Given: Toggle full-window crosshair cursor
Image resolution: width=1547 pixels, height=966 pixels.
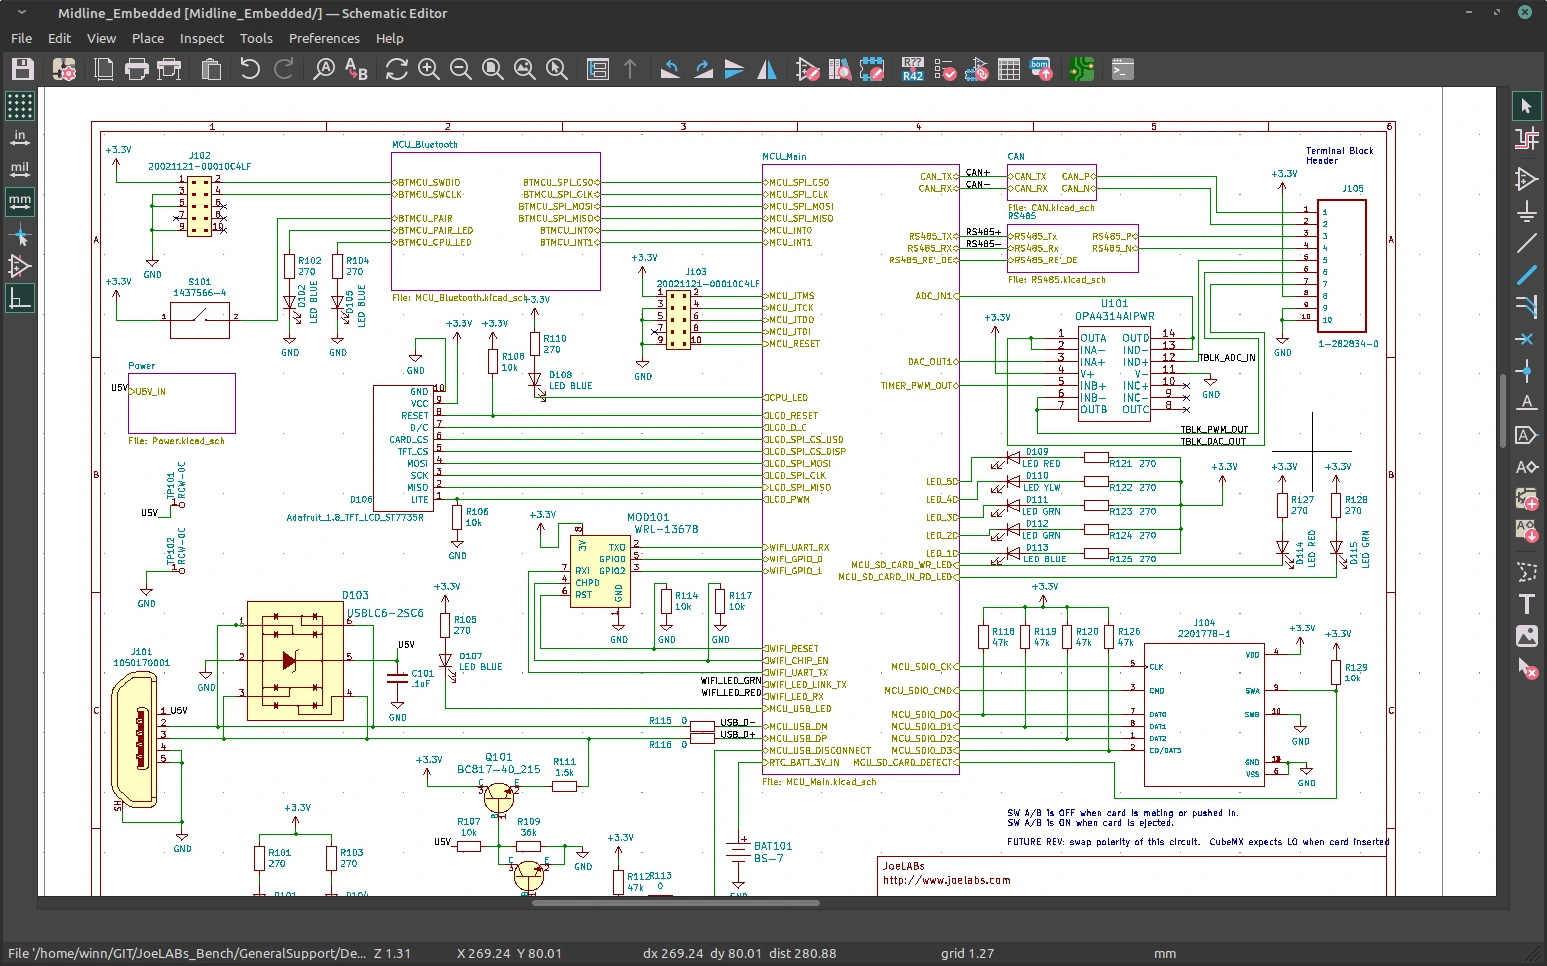Looking at the screenshot, I should 20,234.
